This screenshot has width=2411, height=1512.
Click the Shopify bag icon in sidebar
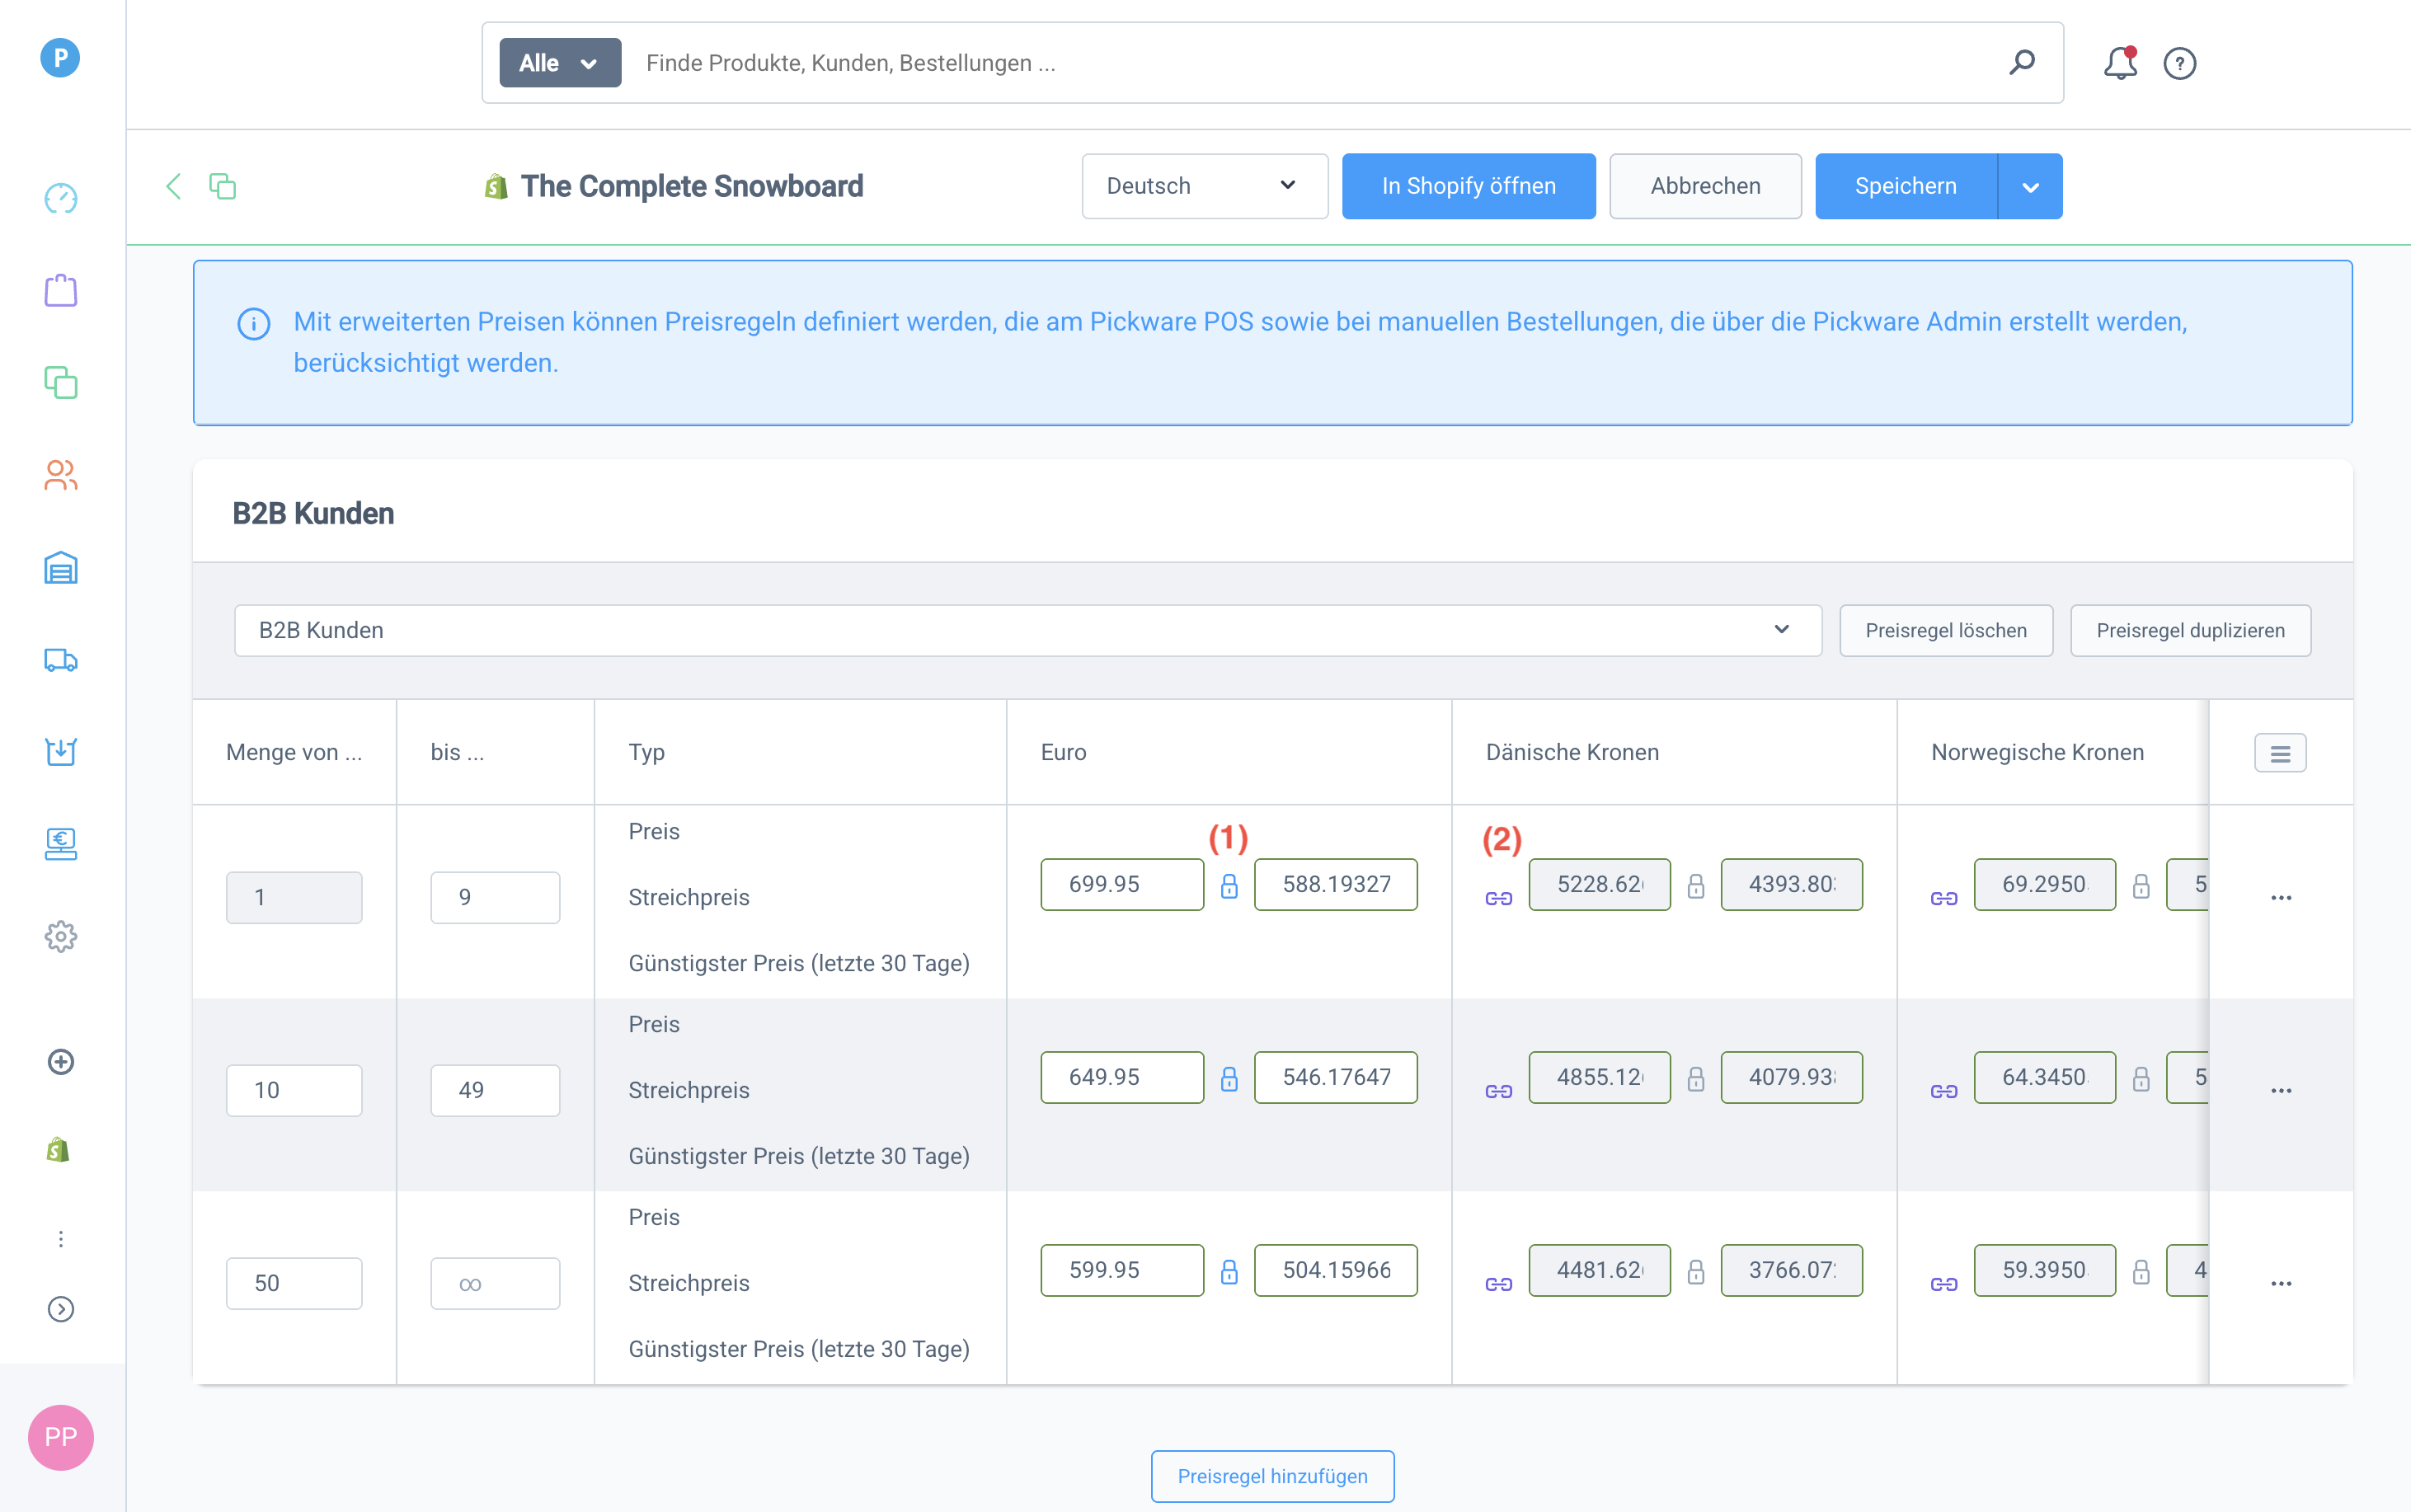[x=58, y=1150]
